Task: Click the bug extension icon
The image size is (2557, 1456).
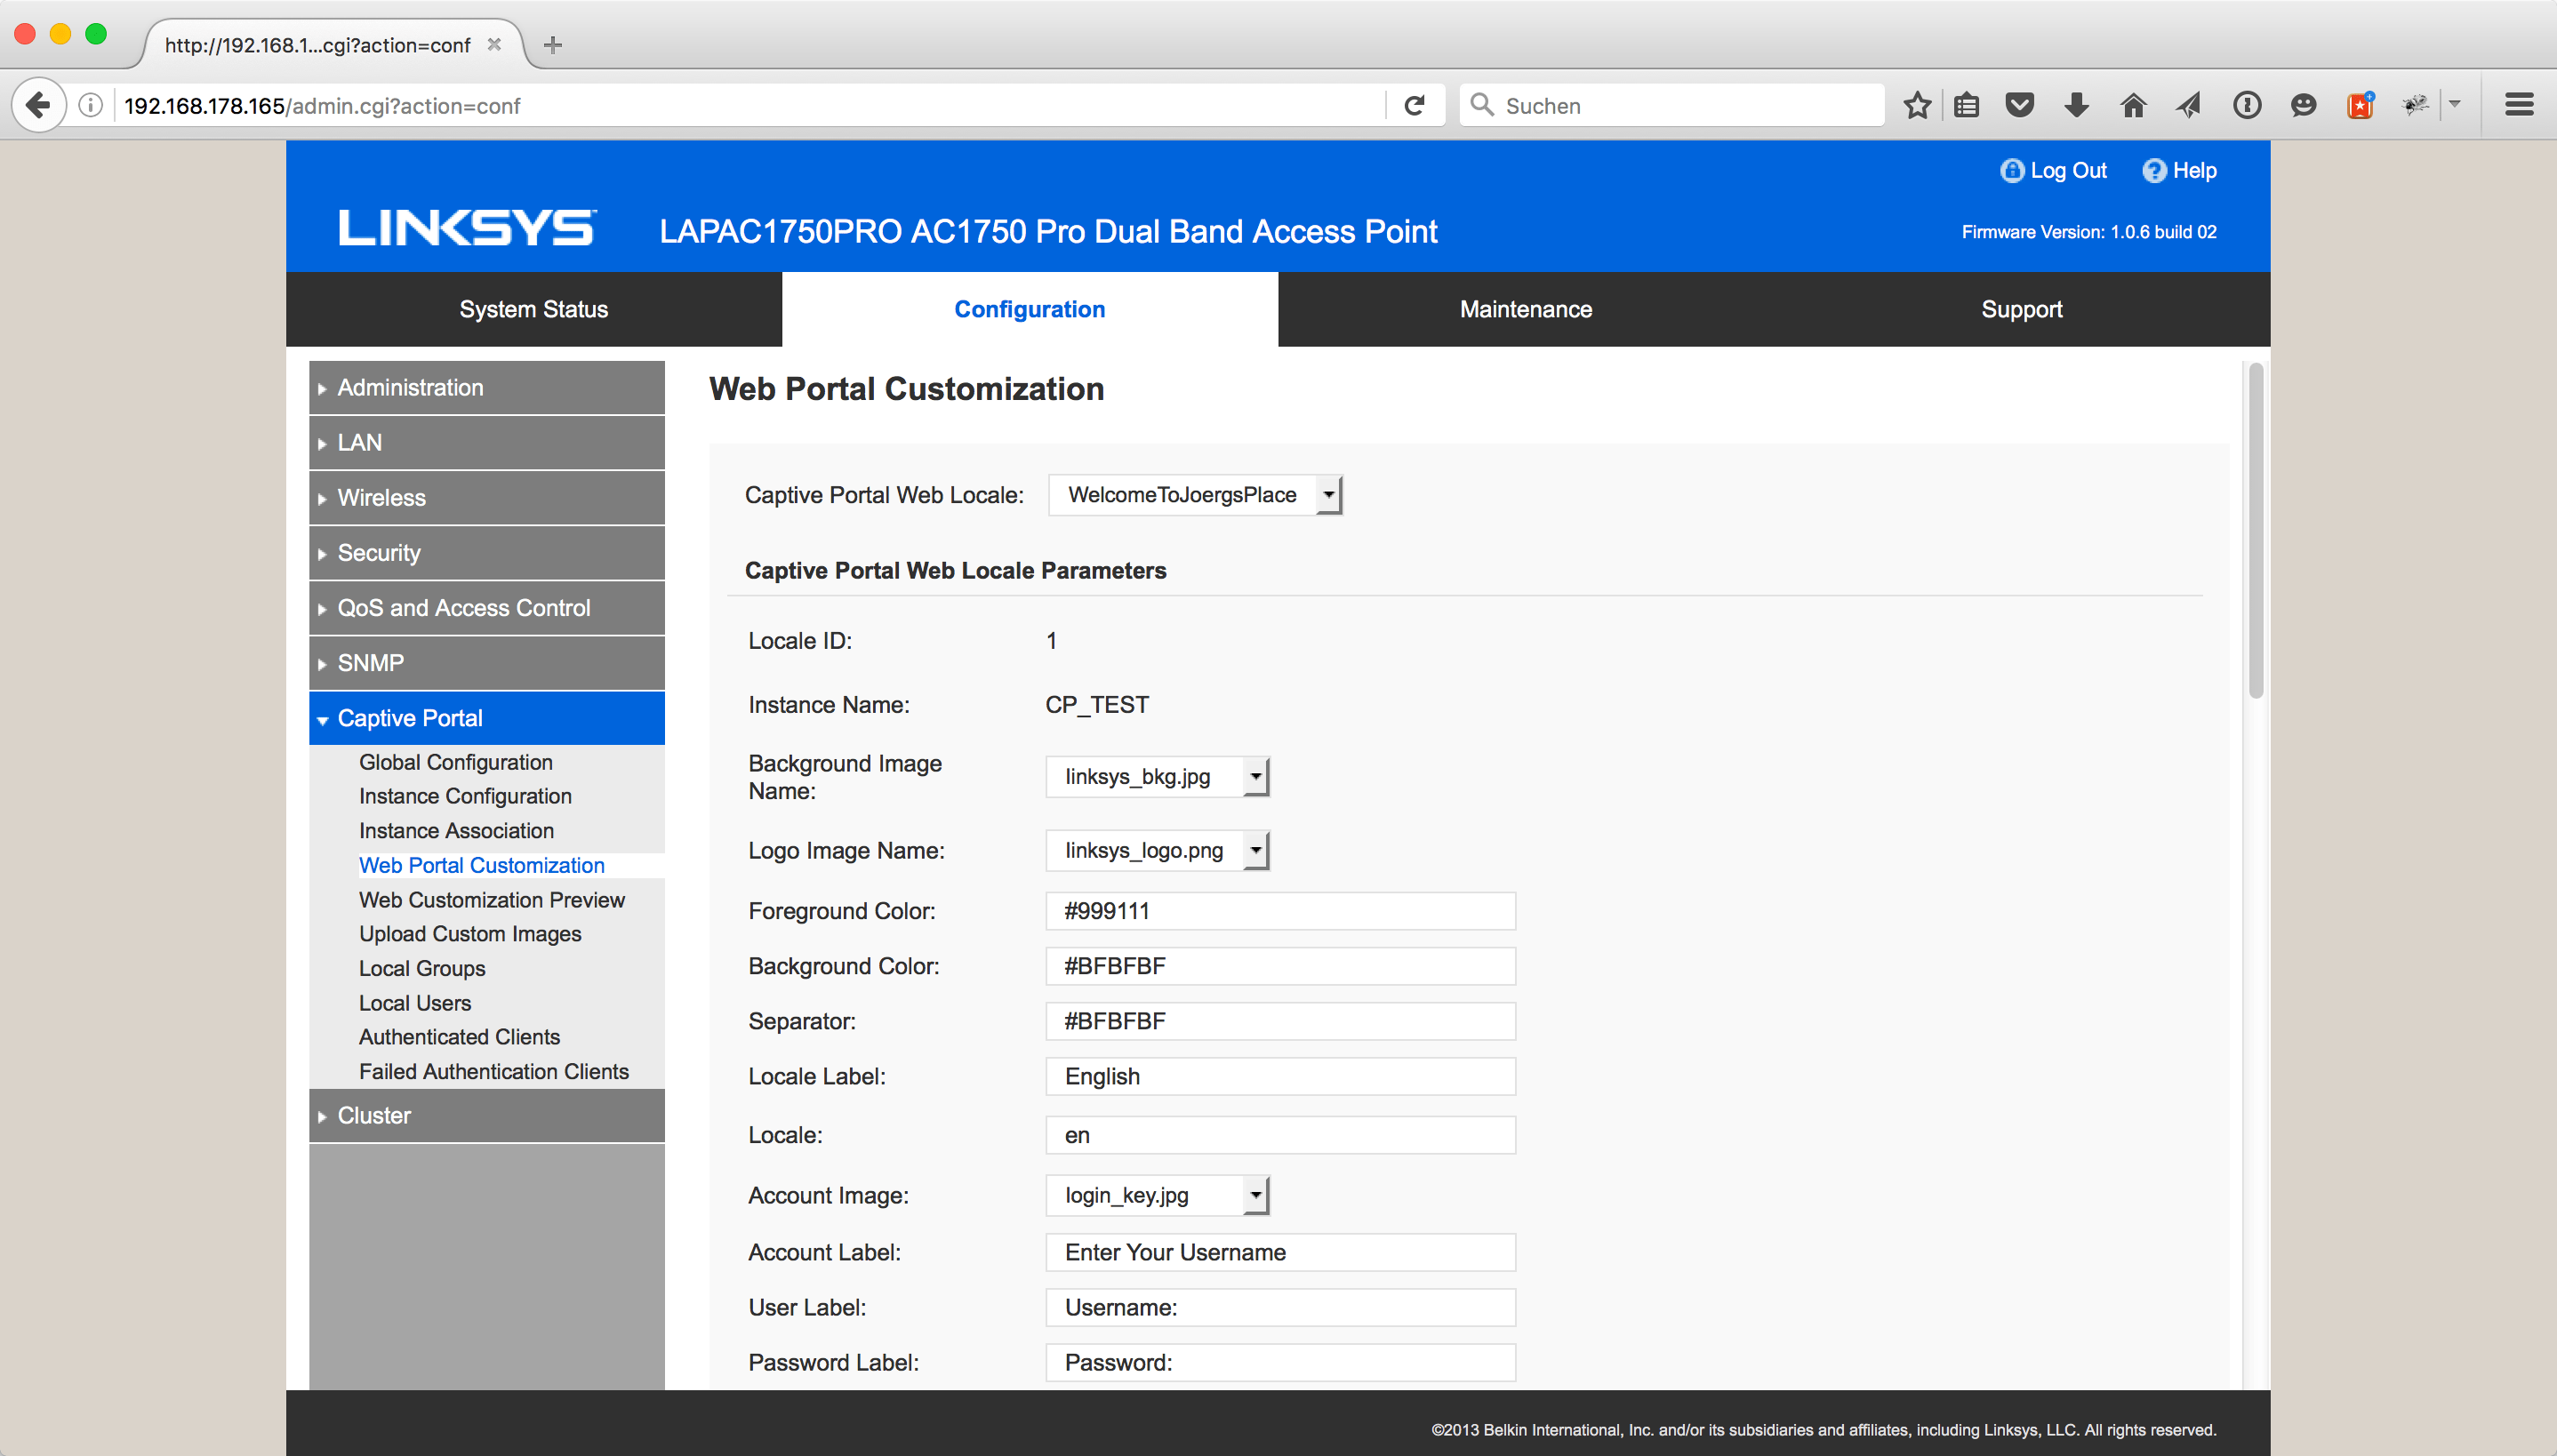Action: pos(2415,105)
